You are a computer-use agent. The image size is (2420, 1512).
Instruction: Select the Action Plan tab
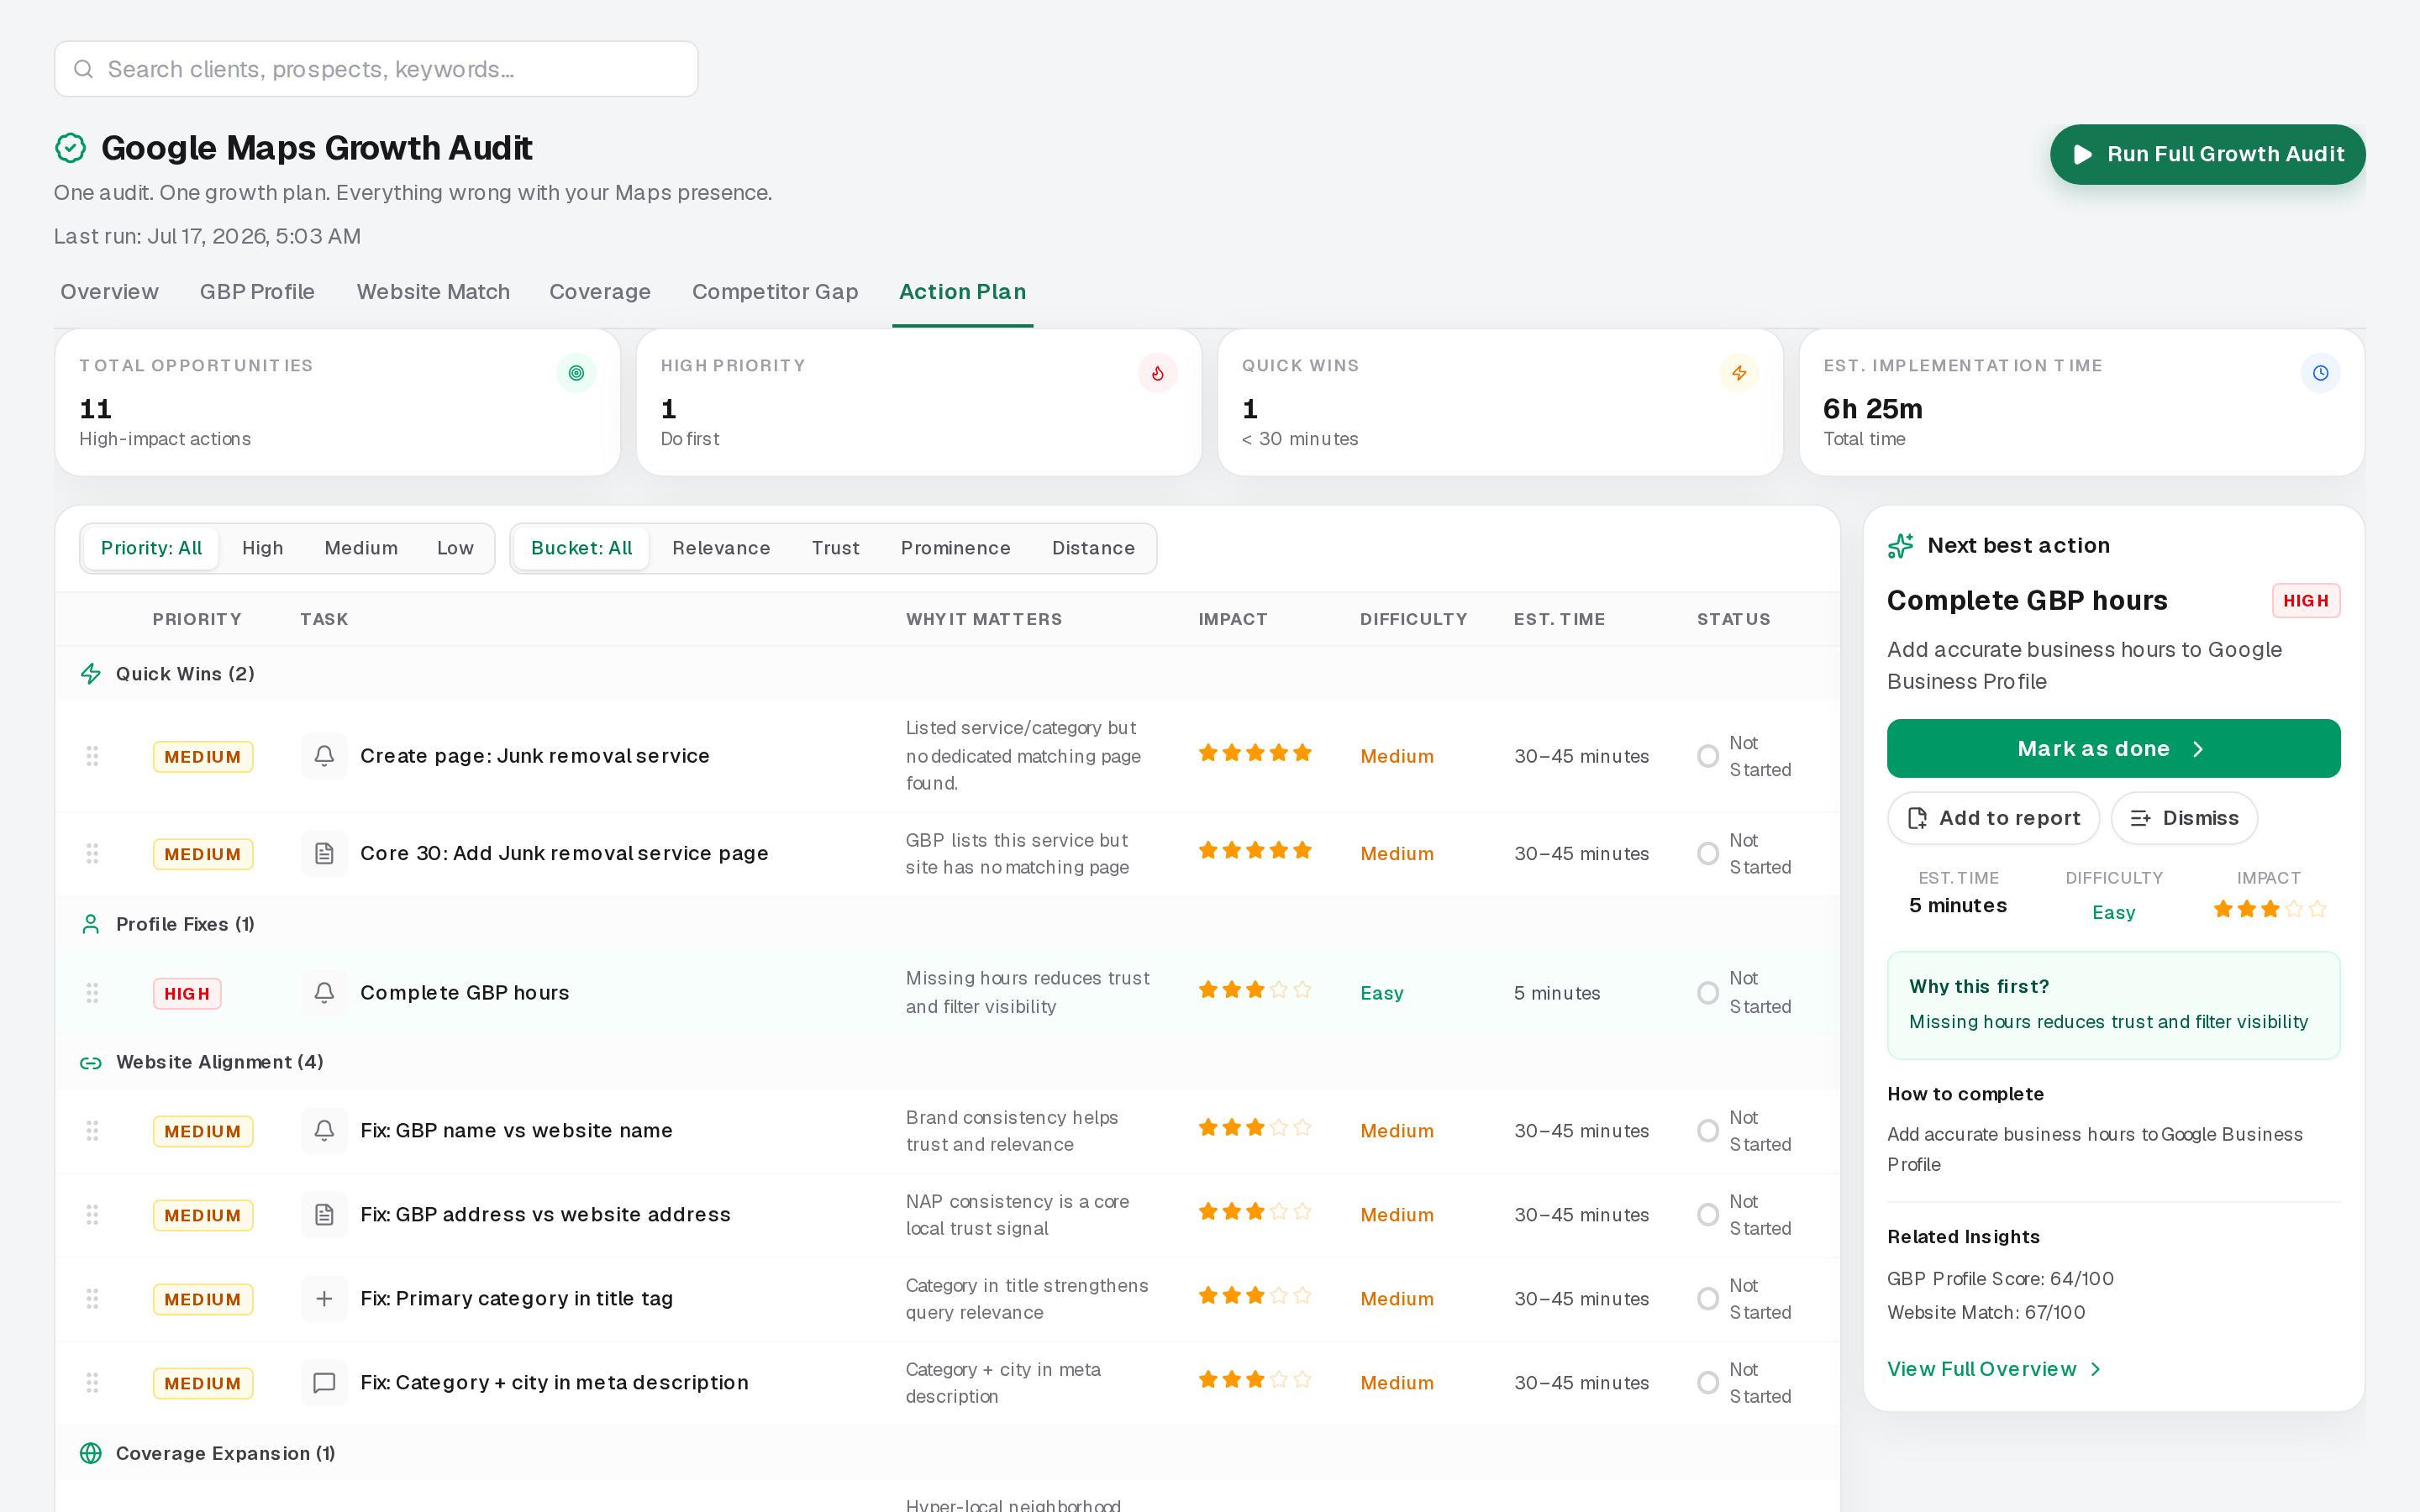[x=962, y=291]
